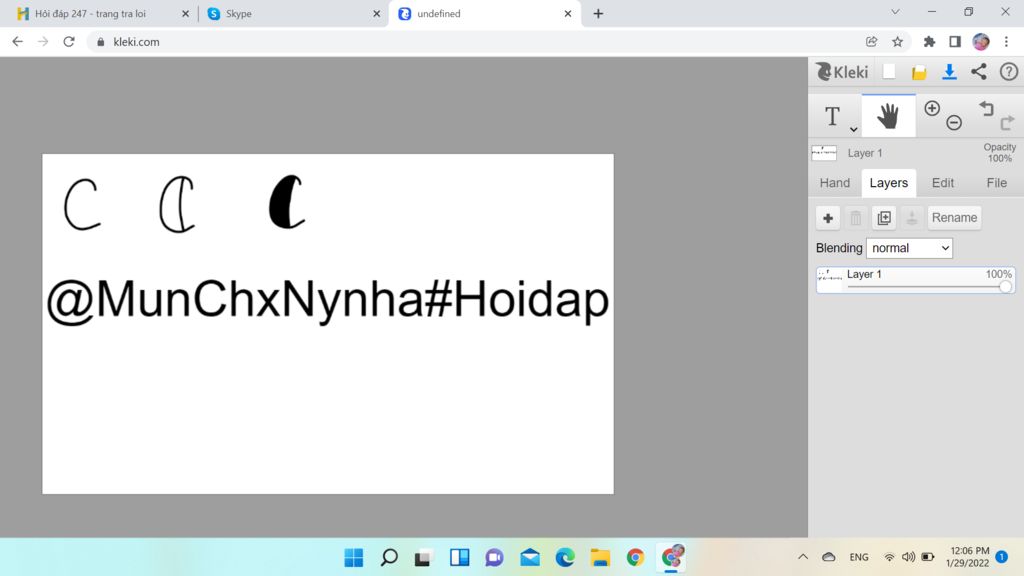Close the Hỏi đáp 247 tab
Screen dimensions: 1024x576
click(185, 13)
